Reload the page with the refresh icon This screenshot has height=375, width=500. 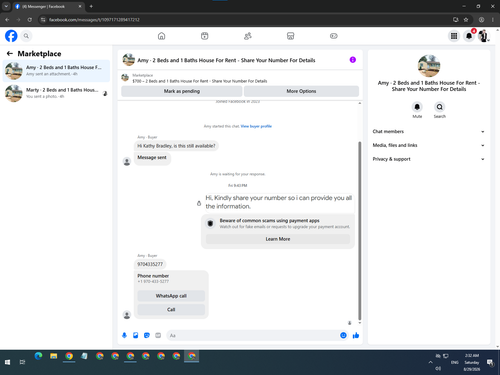click(x=30, y=20)
